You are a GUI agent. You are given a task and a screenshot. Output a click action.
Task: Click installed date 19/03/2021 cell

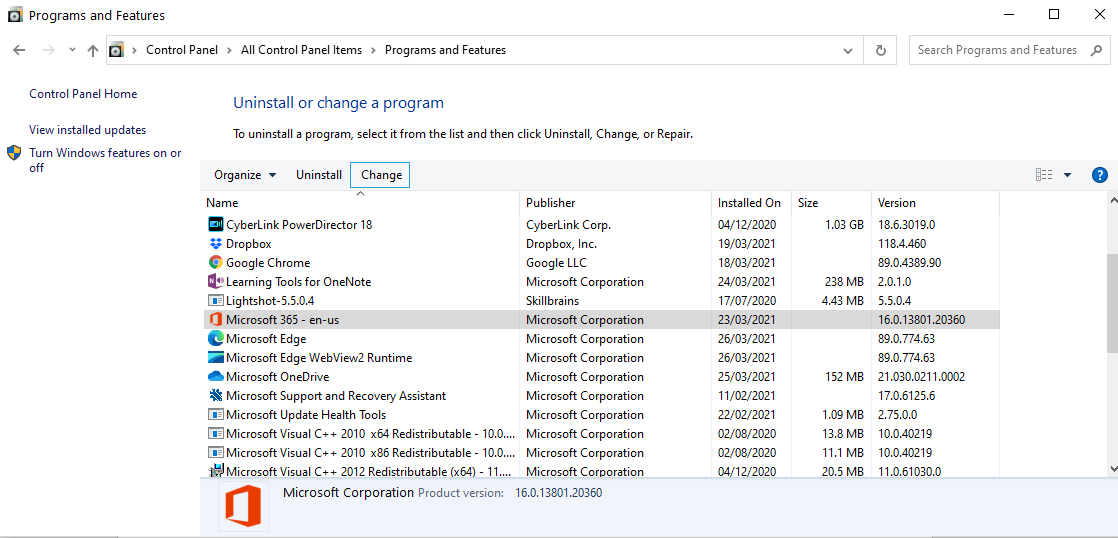coord(747,244)
